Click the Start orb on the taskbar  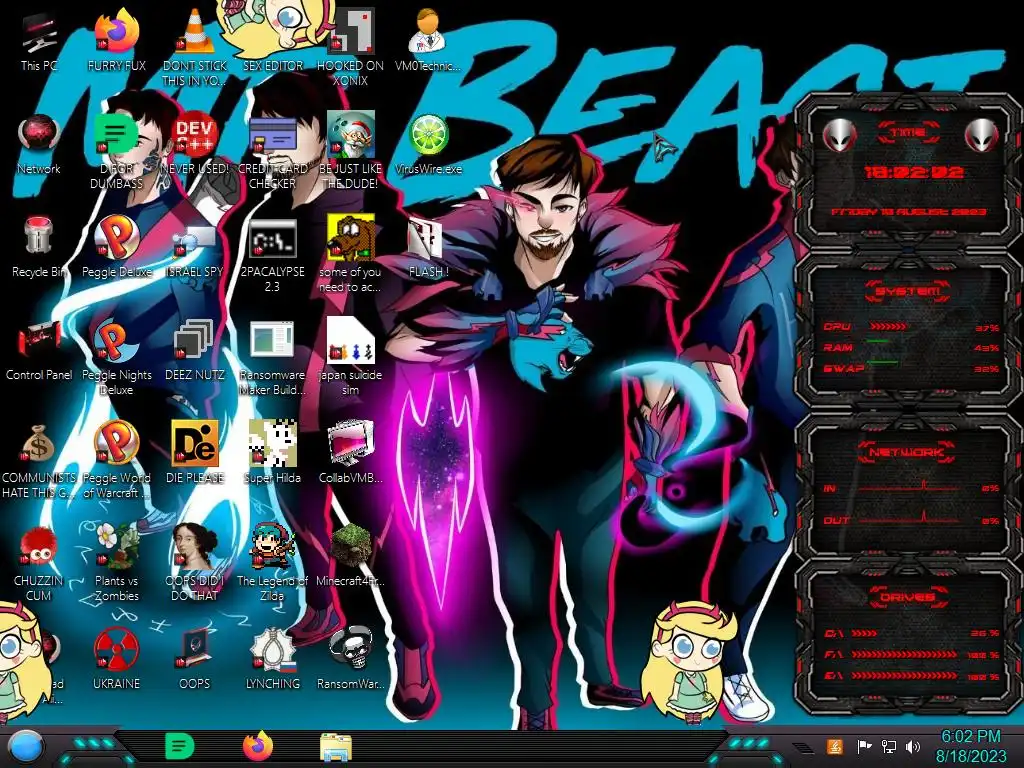26,747
